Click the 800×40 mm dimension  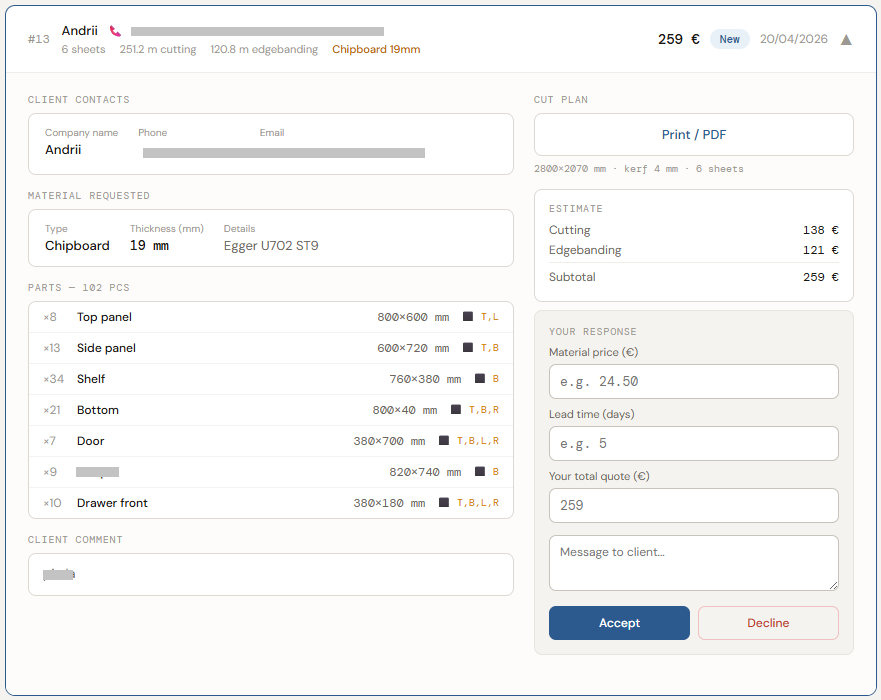coord(405,410)
